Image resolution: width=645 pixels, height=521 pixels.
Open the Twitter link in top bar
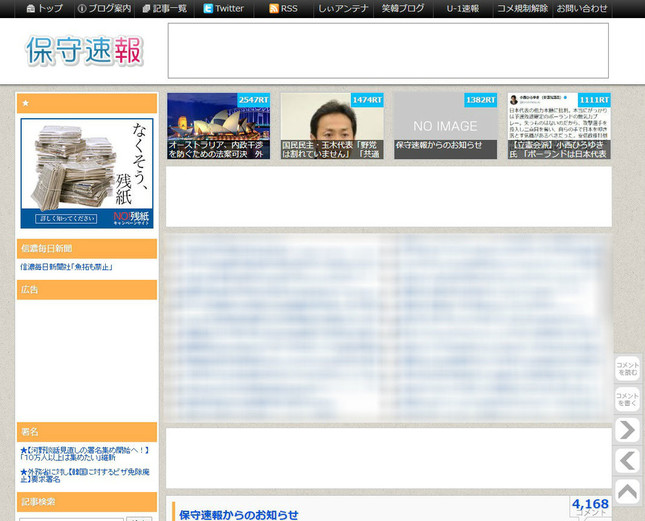[223, 8]
